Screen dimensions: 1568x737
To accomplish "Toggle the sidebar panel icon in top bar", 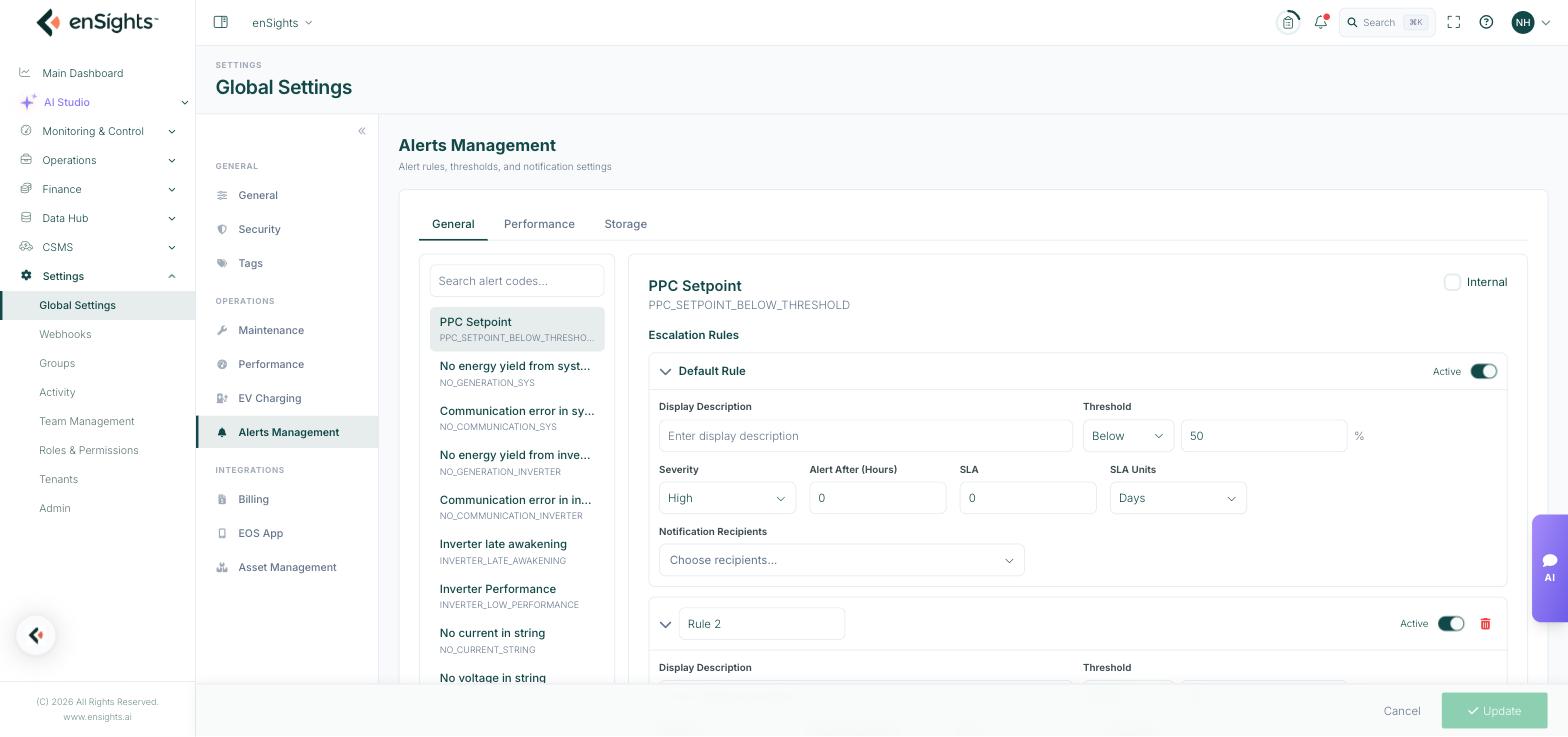I will coord(221,22).
